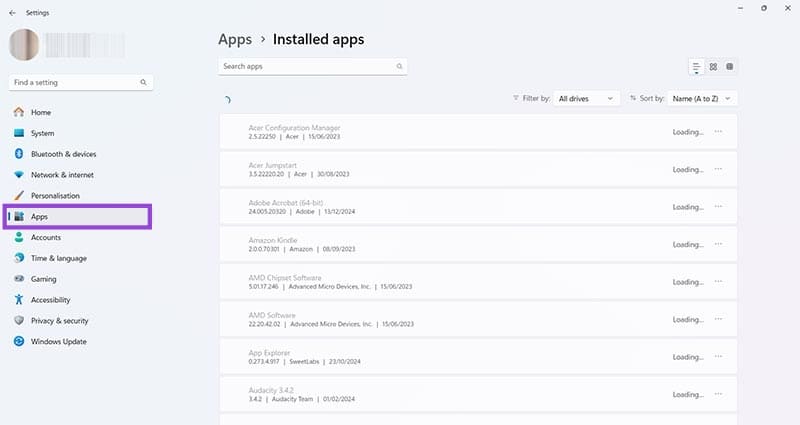Open more options for App Explorer

[718, 357]
